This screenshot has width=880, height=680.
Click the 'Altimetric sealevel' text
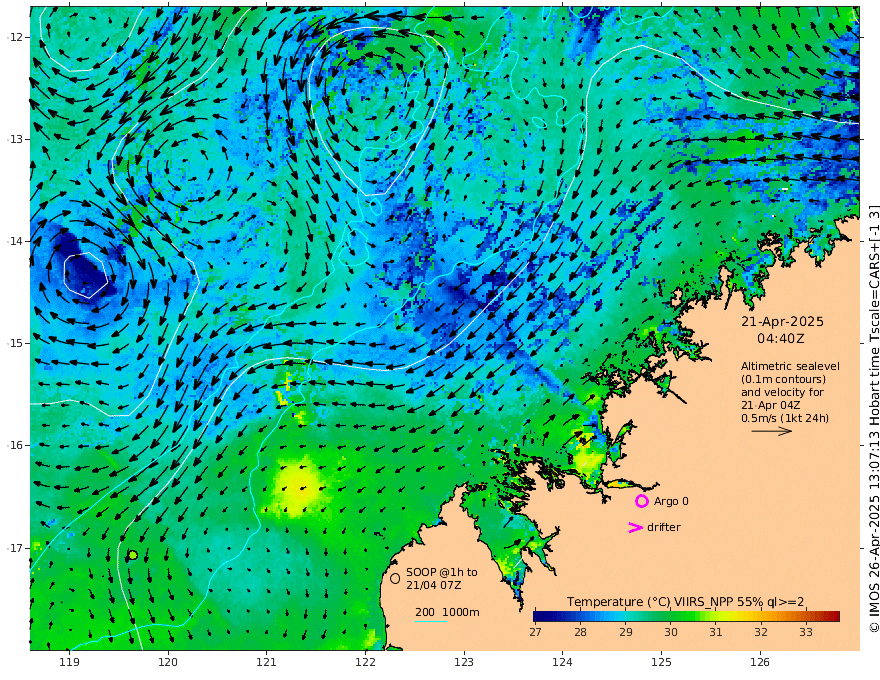pos(790,366)
